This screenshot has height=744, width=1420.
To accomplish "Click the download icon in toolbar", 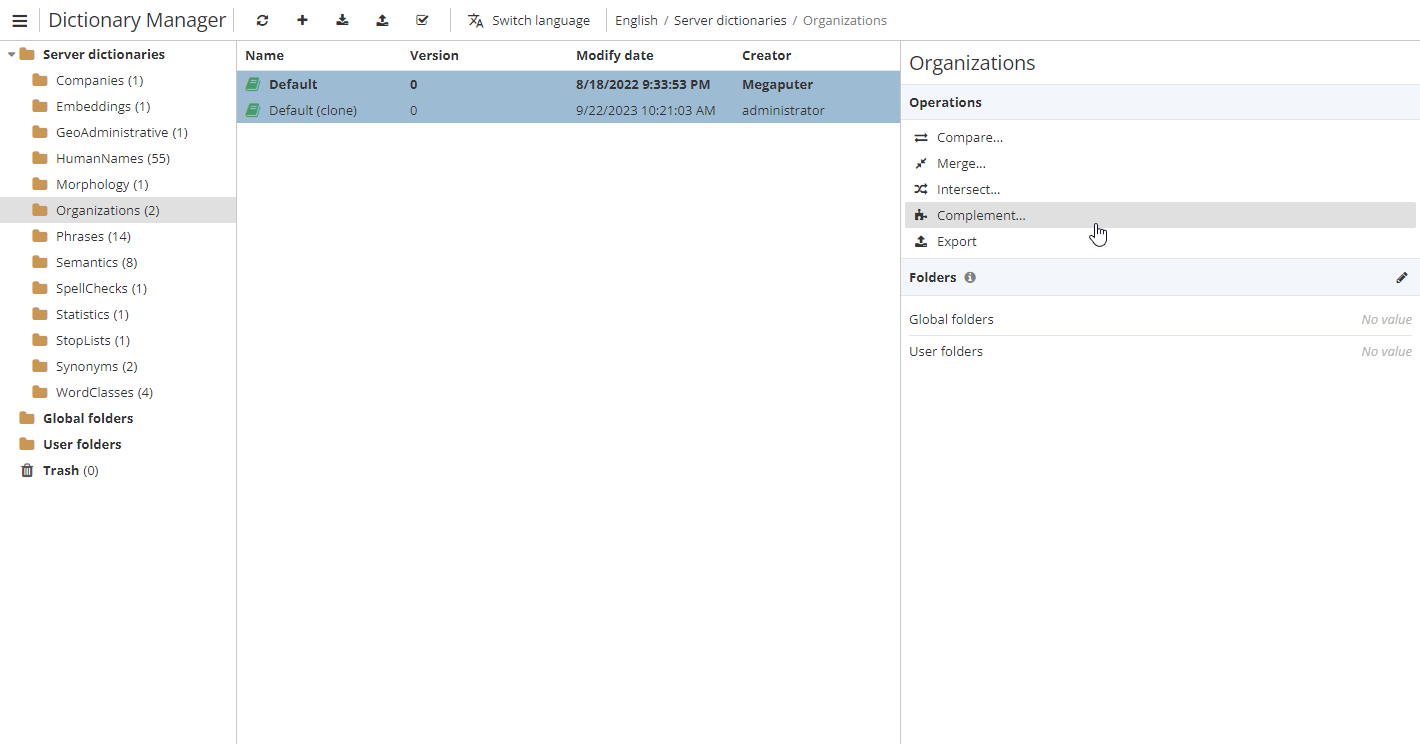I will 342,20.
